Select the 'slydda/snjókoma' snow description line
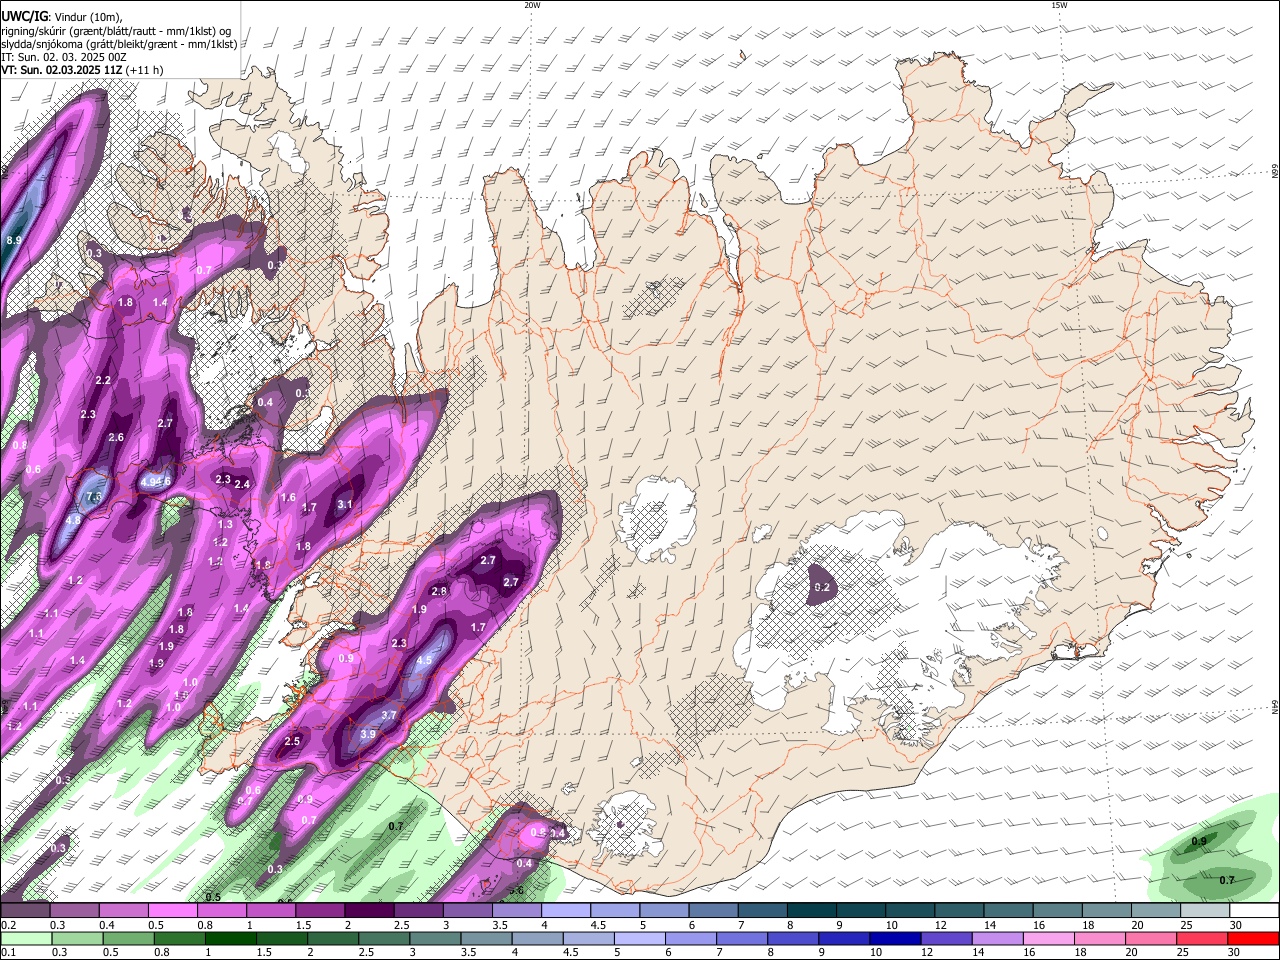Image resolution: width=1280 pixels, height=960 pixels. 119,44
